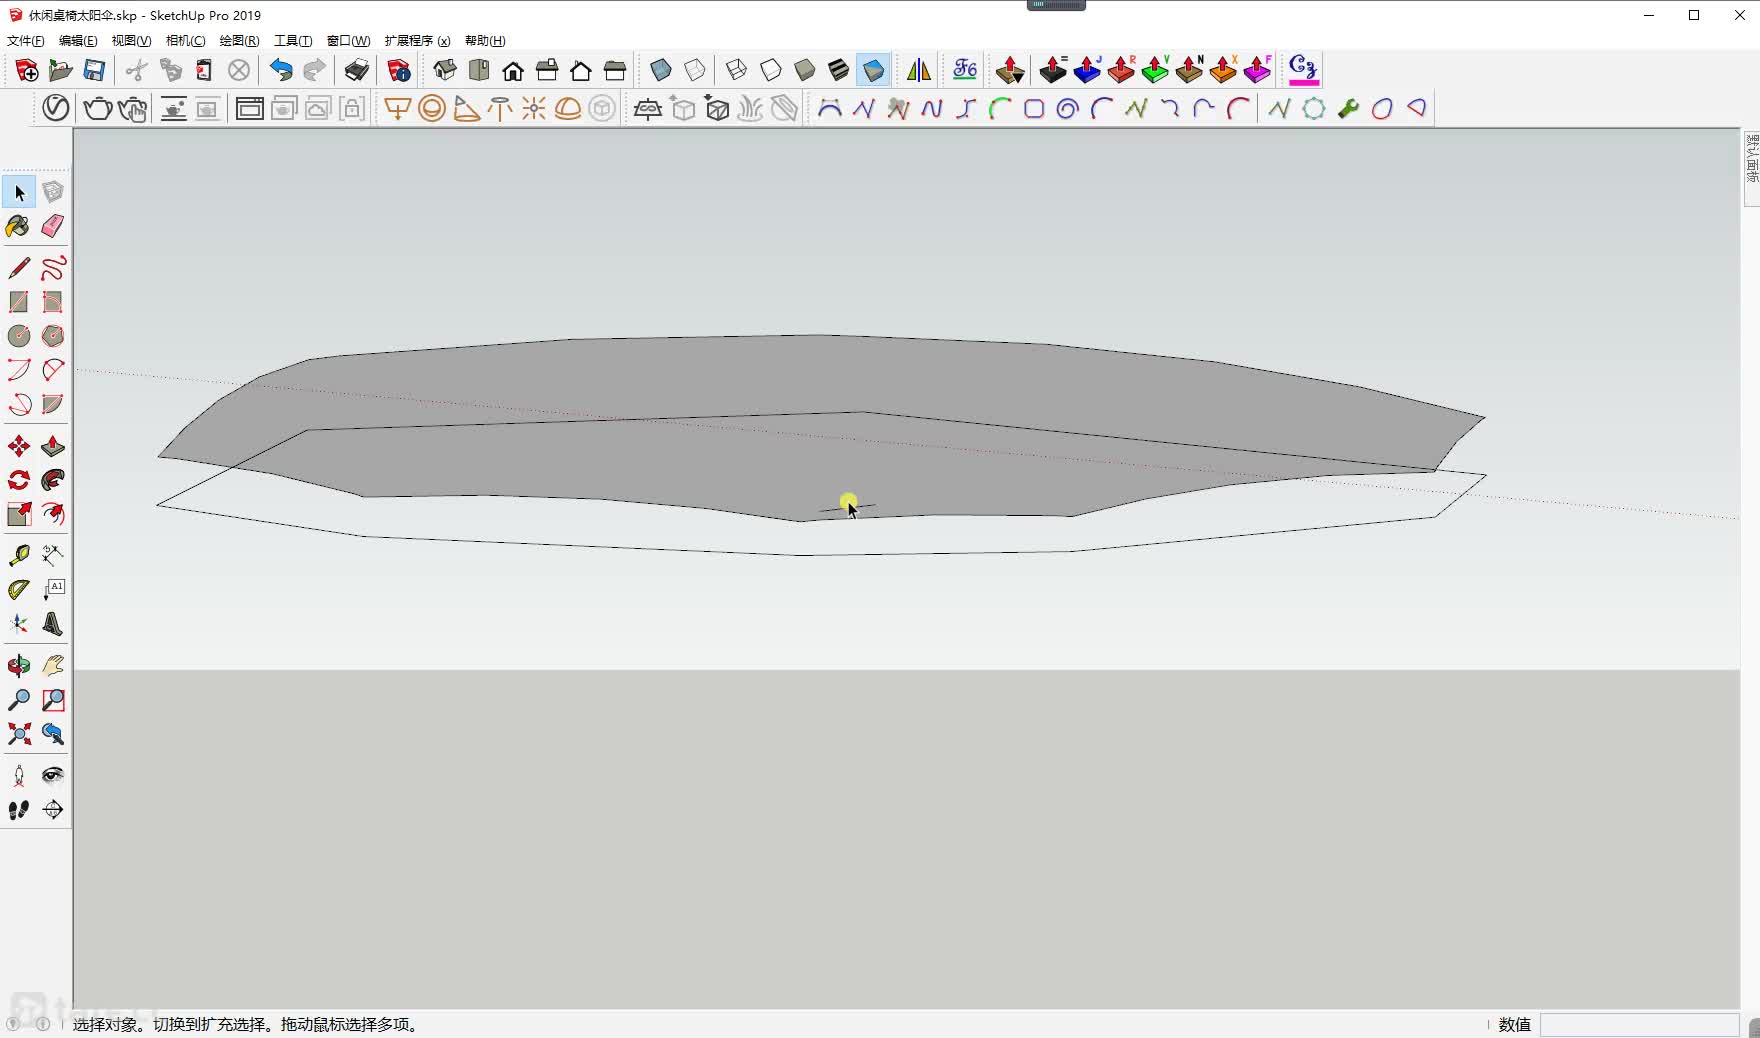
Task: Open the 文件(F) menu
Action: point(26,41)
